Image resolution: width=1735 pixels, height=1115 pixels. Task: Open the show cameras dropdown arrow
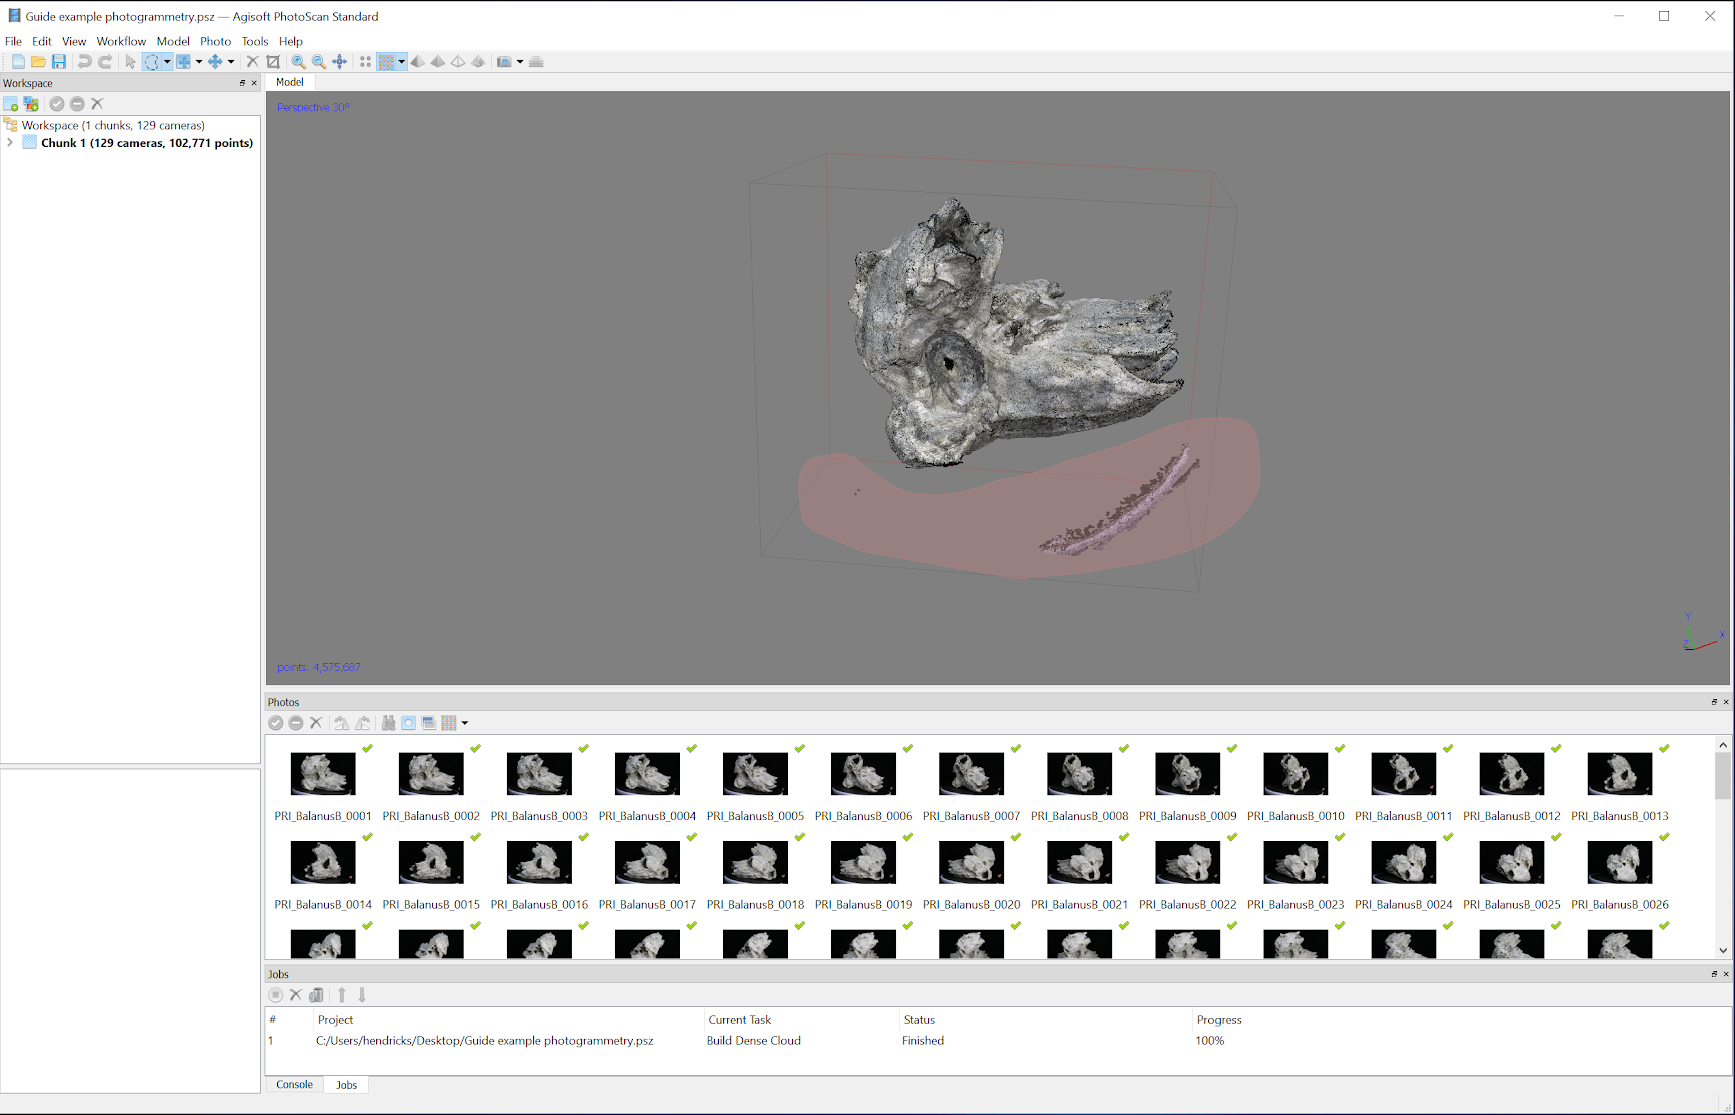(x=520, y=62)
